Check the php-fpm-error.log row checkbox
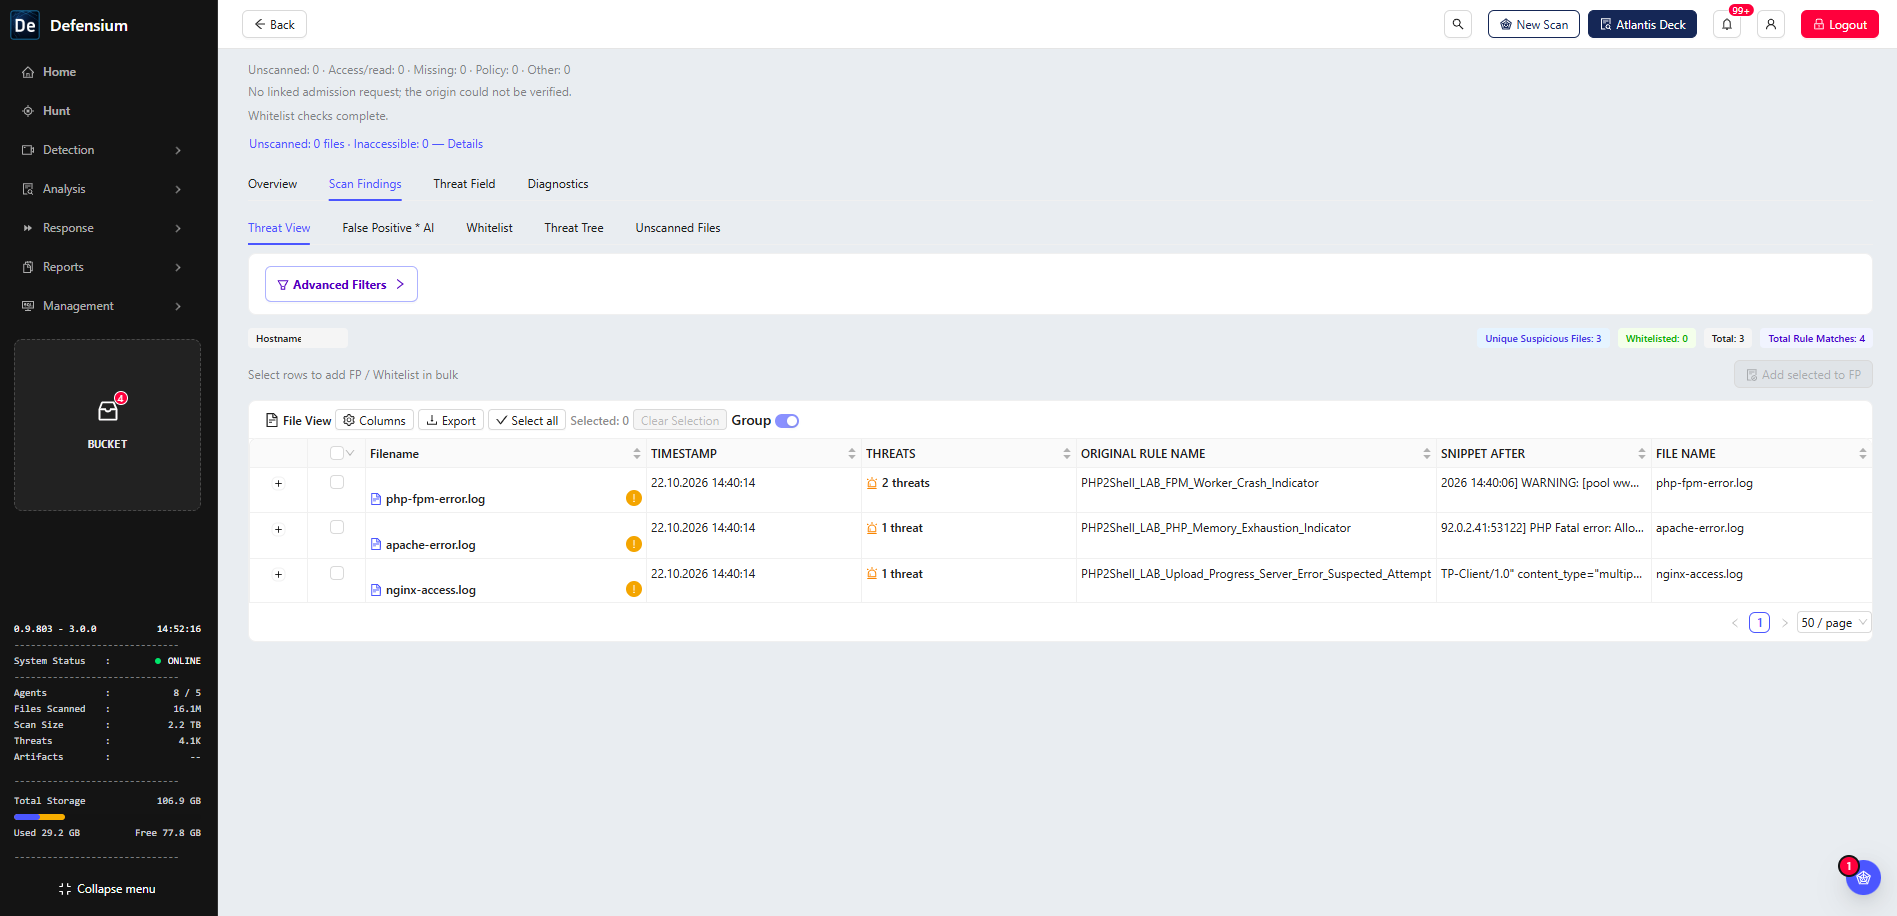The height and width of the screenshot is (916, 1897). tap(337, 482)
